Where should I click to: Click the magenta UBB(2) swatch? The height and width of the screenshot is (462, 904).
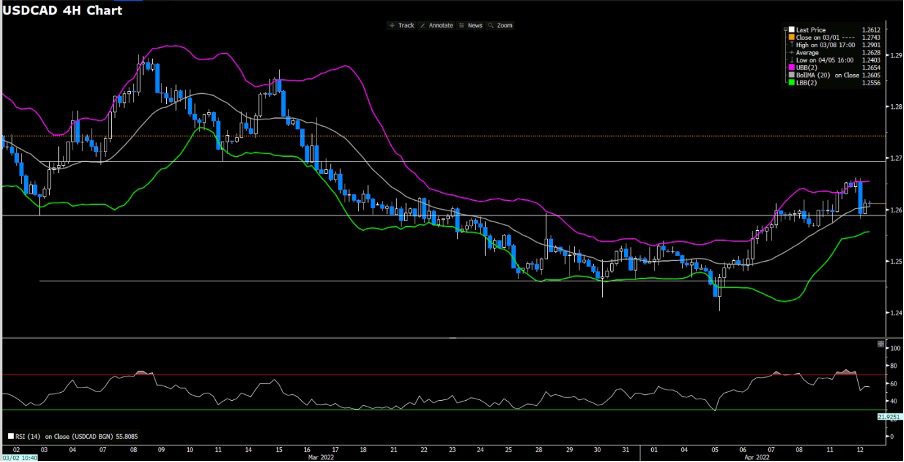(792, 68)
